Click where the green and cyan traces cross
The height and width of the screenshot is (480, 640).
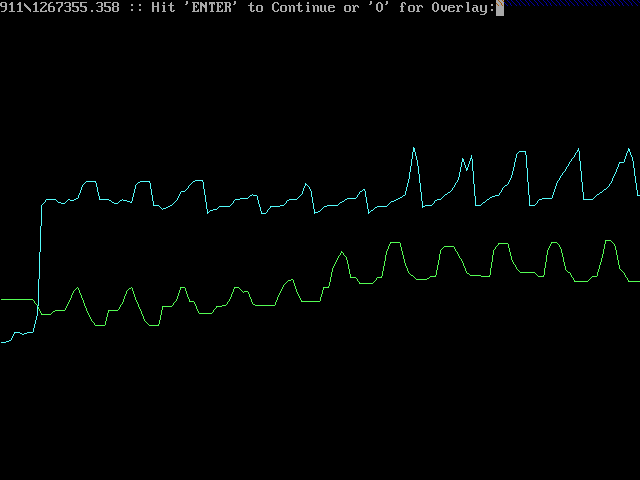37,305
